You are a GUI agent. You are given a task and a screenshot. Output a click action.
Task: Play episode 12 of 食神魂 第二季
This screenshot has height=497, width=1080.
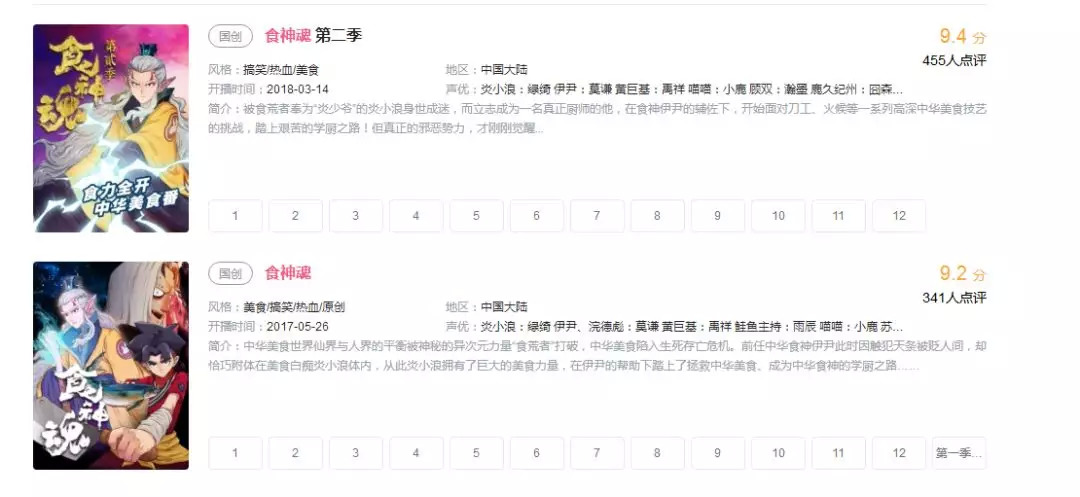coord(899,215)
